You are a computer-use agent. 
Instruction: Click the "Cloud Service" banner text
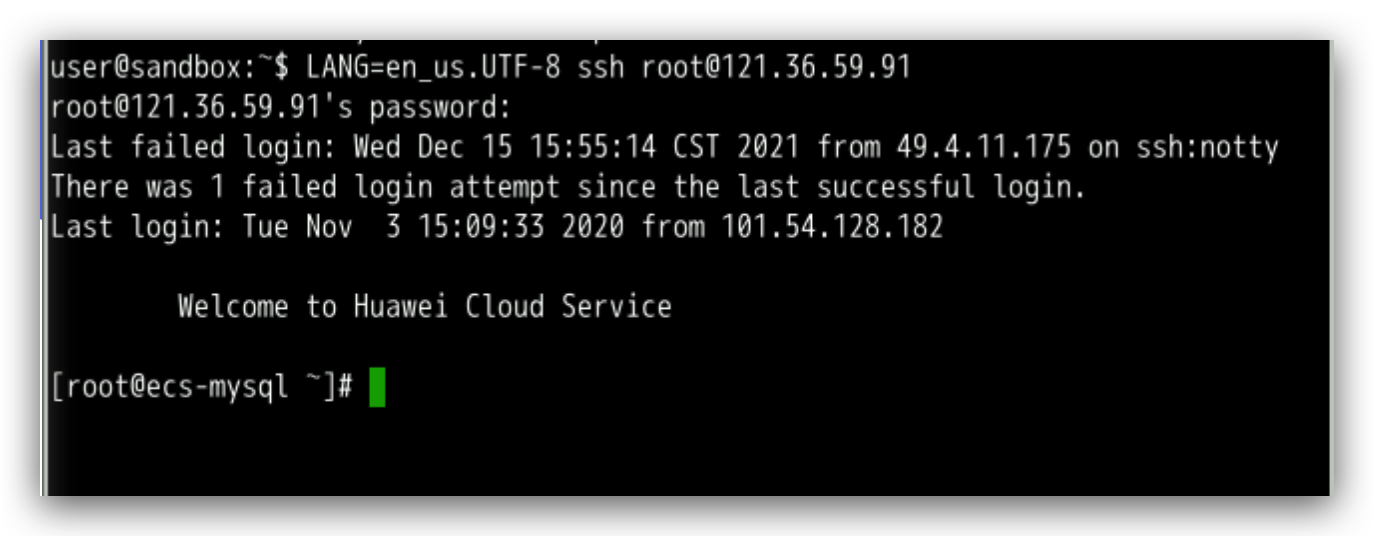[568, 306]
